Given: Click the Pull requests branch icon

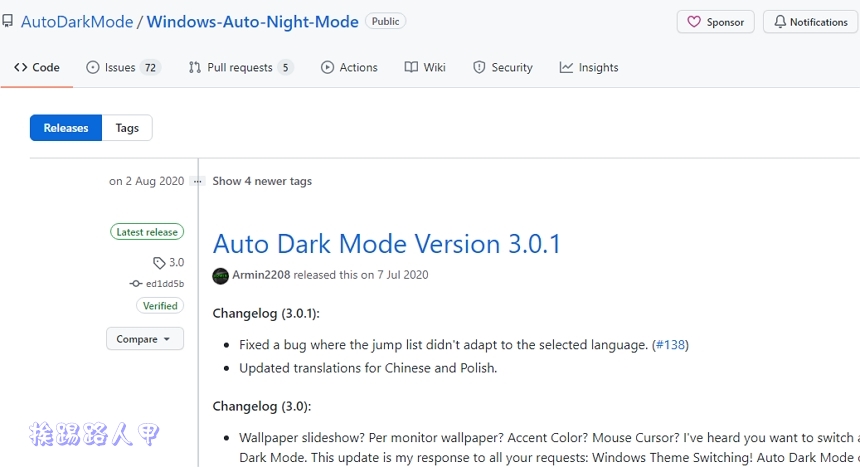Looking at the screenshot, I should point(195,67).
